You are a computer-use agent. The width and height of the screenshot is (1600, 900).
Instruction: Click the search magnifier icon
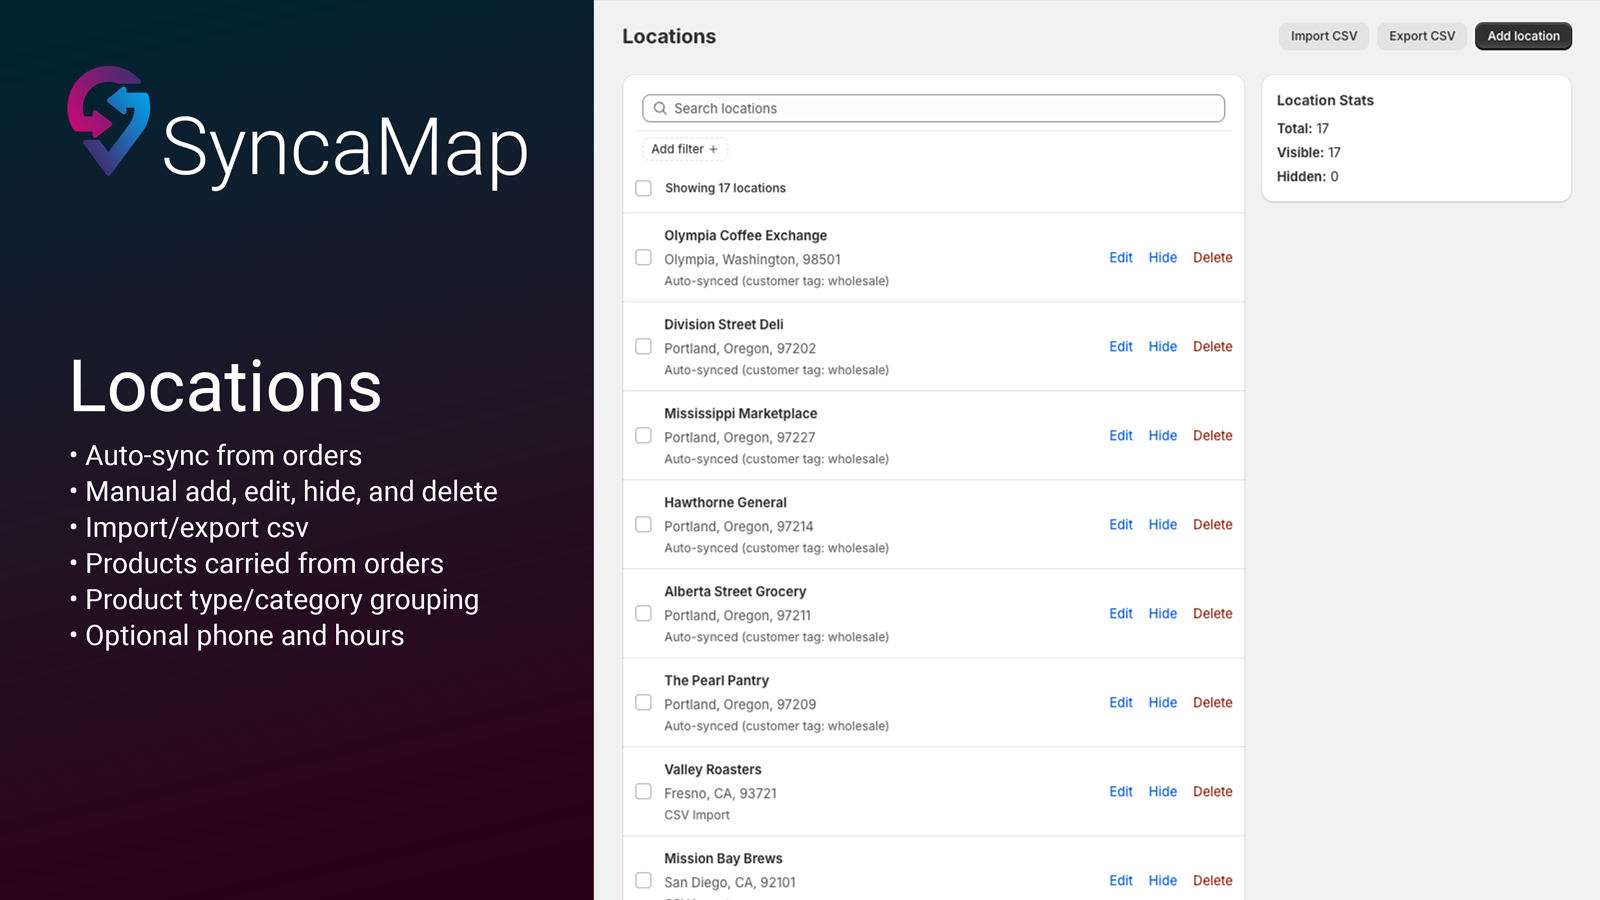tap(660, 108)
